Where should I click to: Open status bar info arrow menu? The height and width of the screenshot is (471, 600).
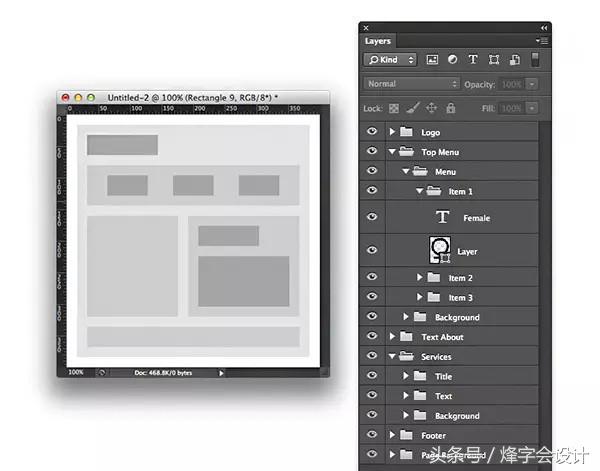(221, 373)
